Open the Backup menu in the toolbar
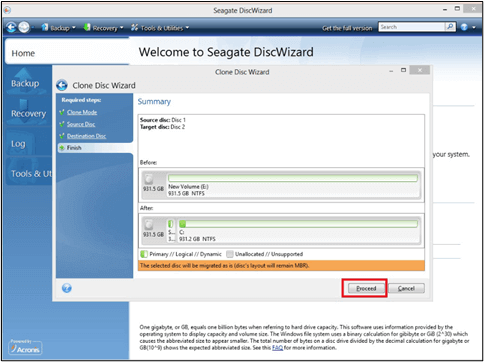Screen dimensions: 484x362 [x=58, y=28]
